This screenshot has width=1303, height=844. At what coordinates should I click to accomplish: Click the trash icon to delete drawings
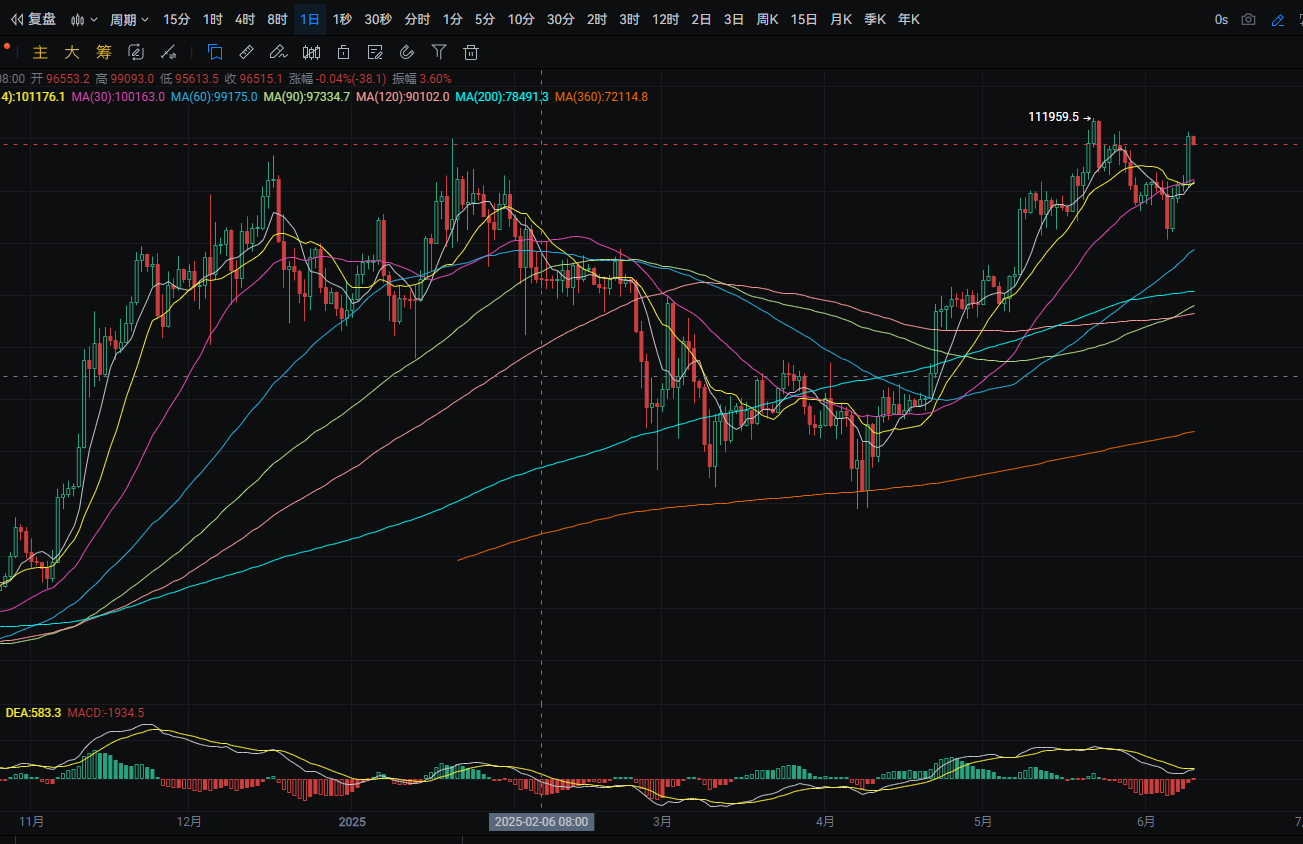pyautogui.click(x=471, y=52)
